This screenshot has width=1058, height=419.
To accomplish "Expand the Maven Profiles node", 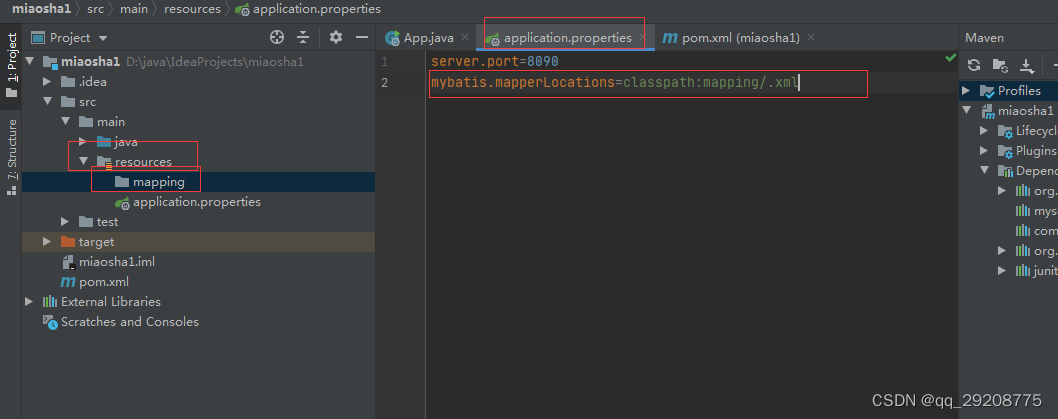I will pos(966,90).
